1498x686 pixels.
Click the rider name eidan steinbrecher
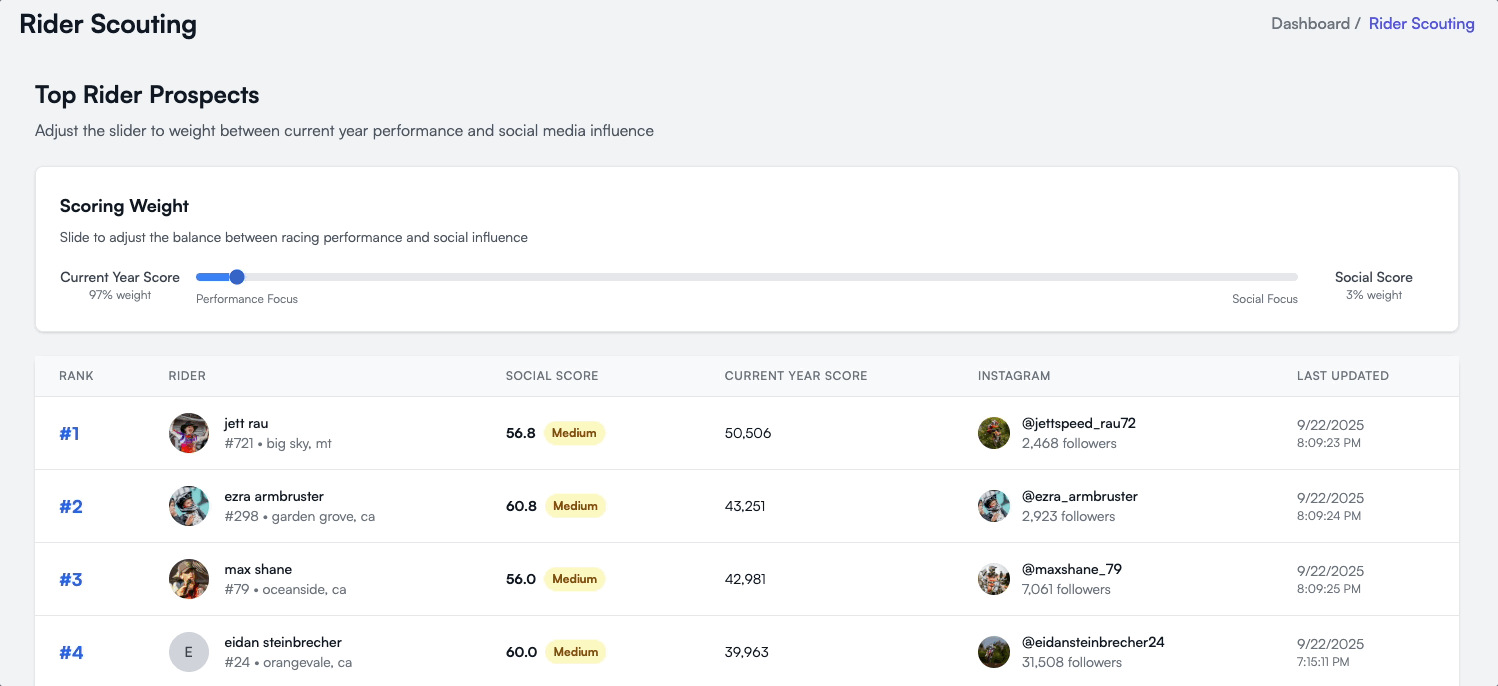[283, 642]
